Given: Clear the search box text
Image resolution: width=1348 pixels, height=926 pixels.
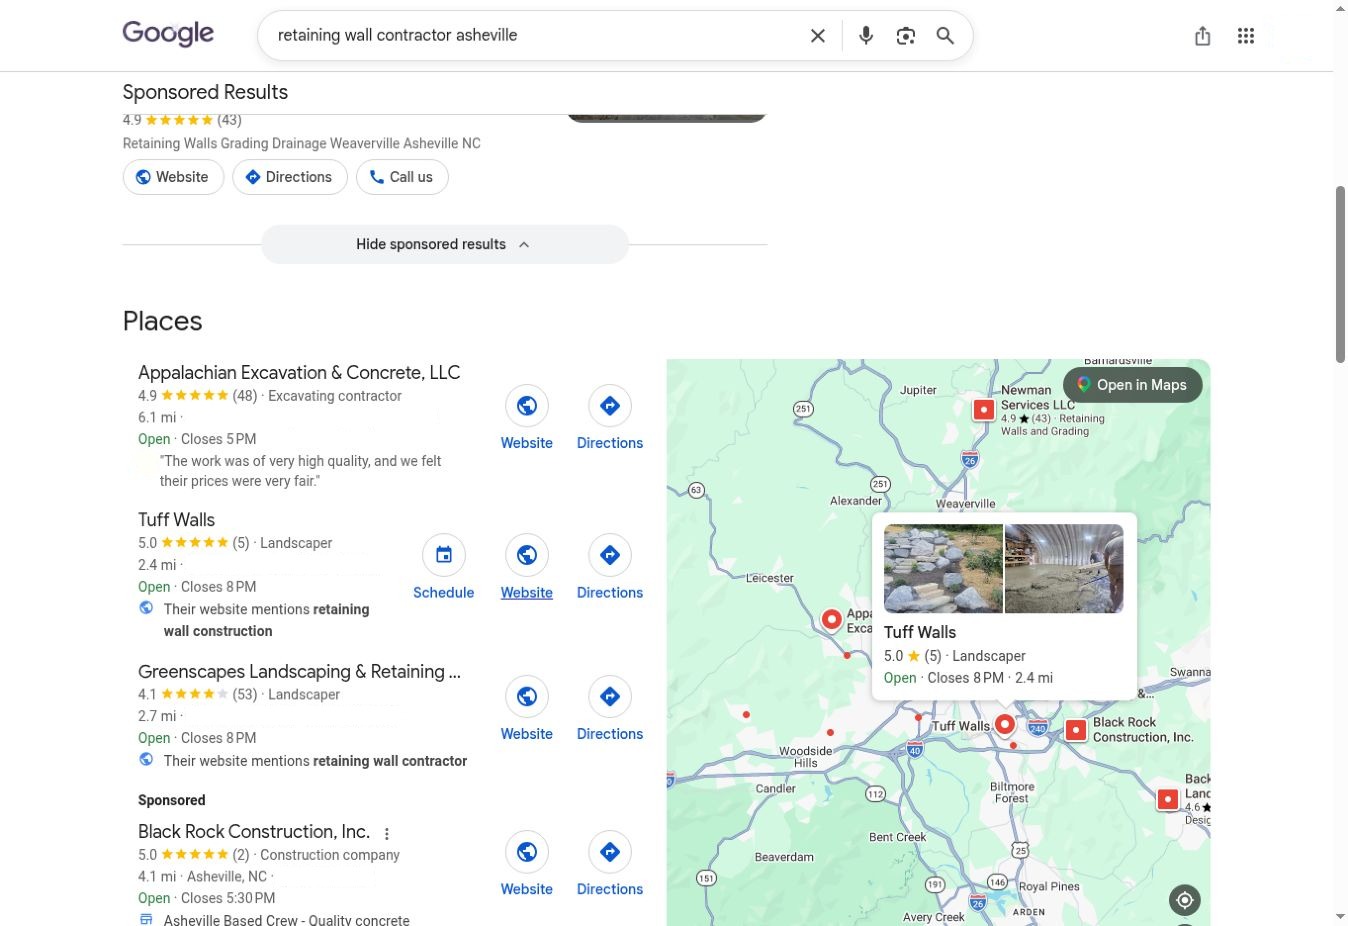Looking at the screenshot, I should 817,36.
